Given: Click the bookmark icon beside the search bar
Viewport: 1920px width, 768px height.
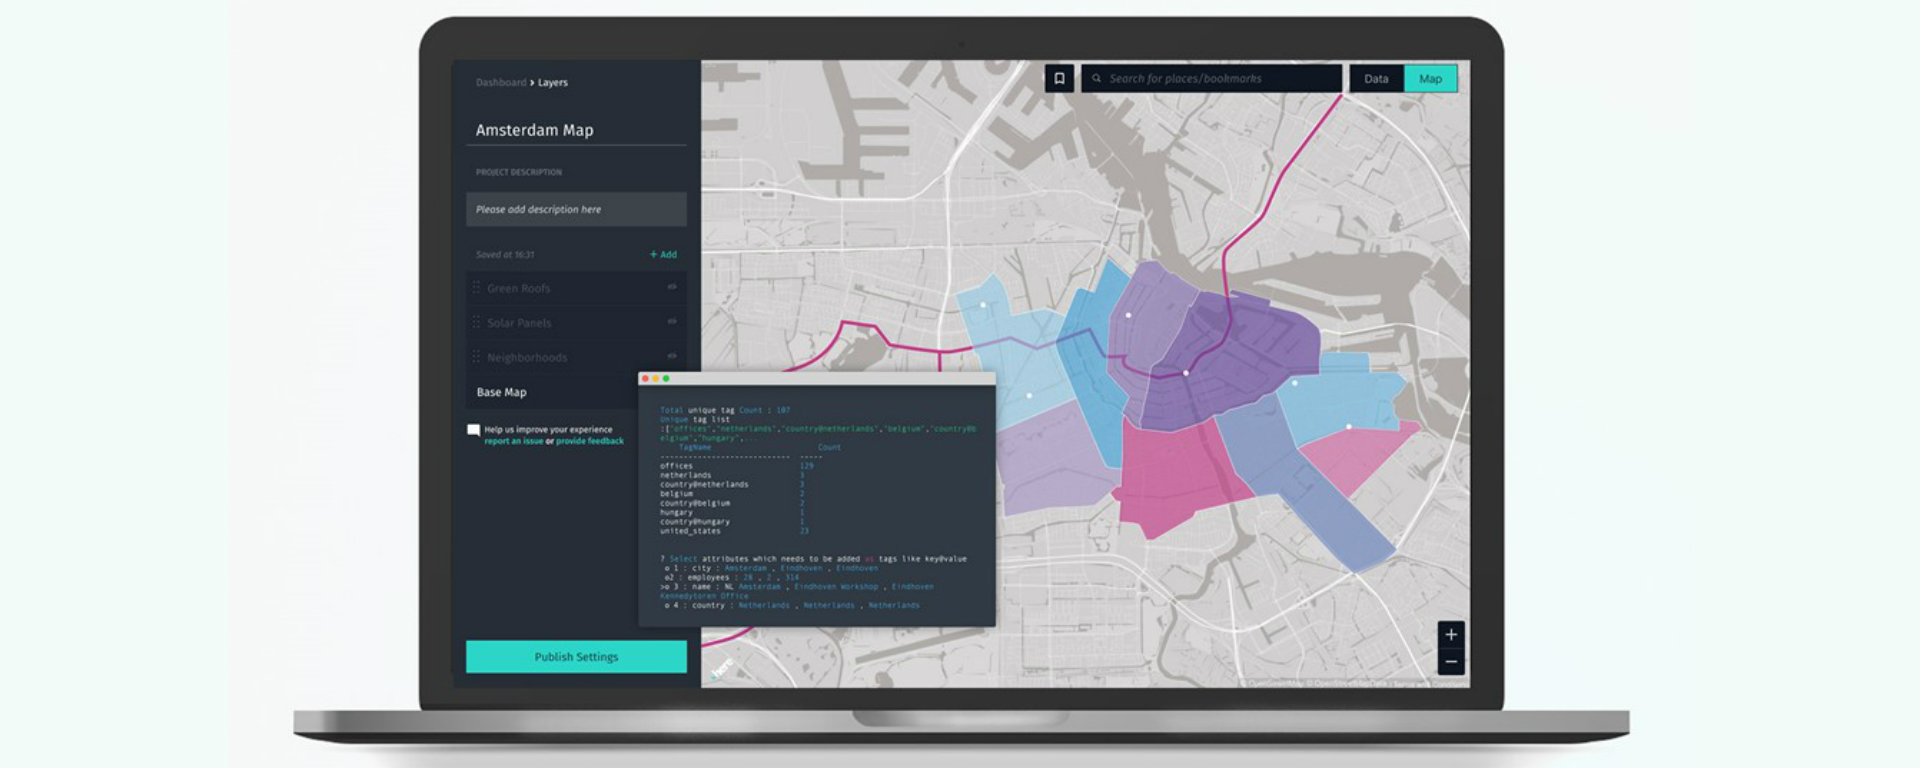Looking at the screenshot, I should pos(1059,79).
